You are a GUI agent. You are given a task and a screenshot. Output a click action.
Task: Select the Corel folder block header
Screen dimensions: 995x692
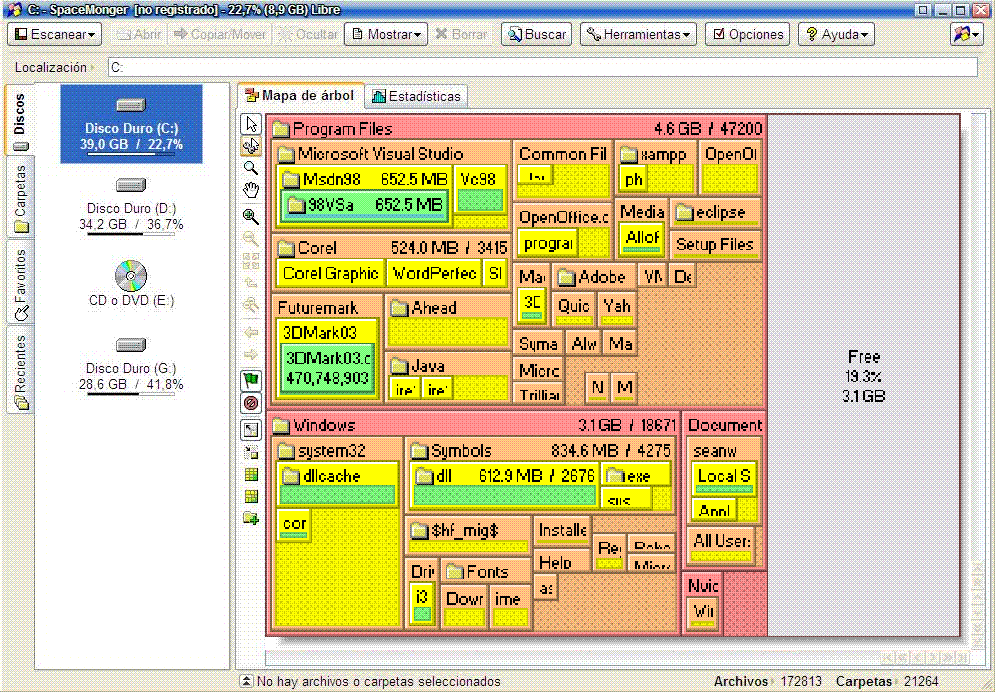pyautogui.click(x=392, y=247)
